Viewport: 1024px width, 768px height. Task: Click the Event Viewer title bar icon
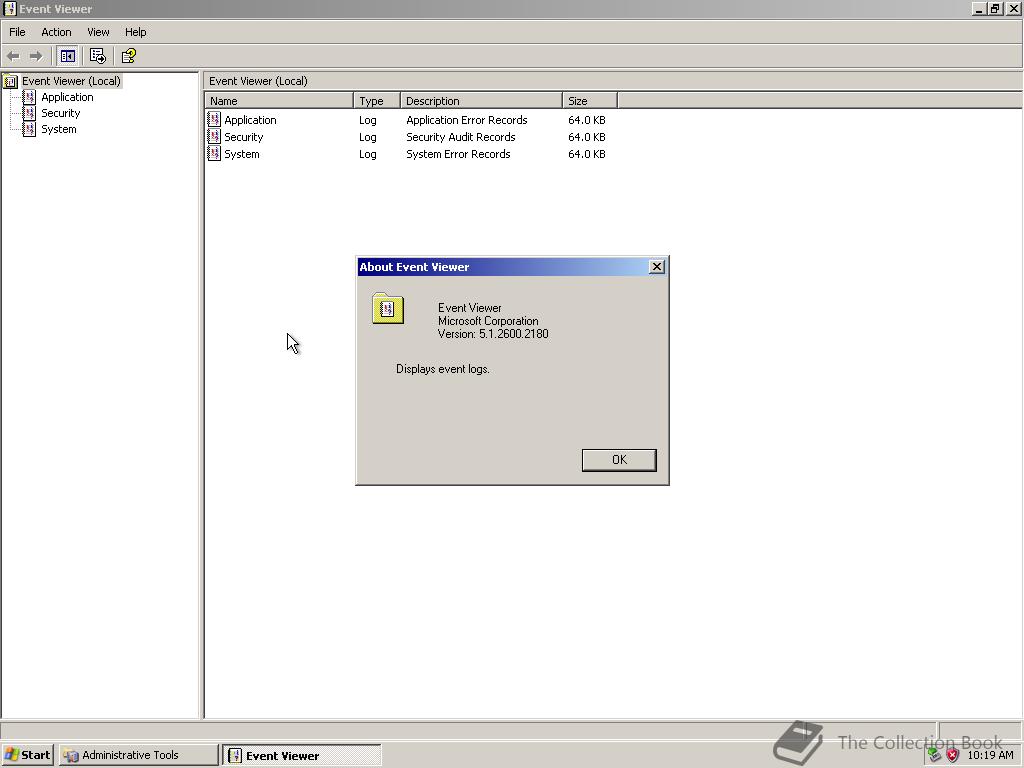click(x=9, y=8)
